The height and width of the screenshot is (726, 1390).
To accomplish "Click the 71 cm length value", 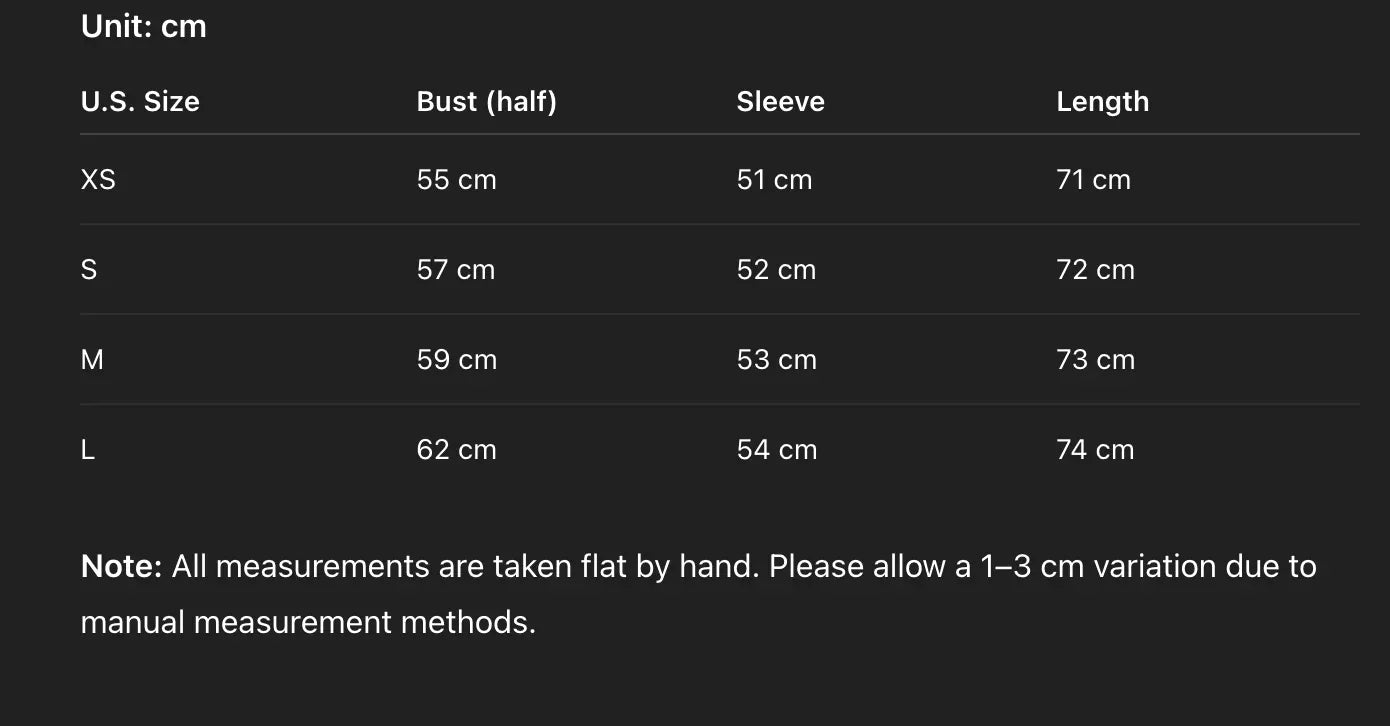I will point(1093,180).
